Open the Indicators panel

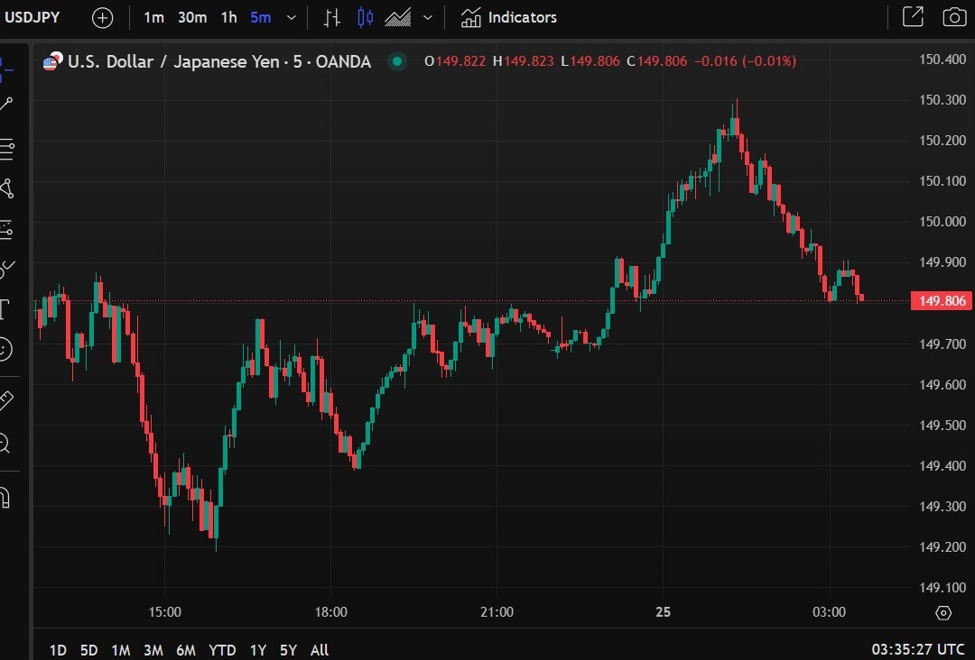pos(509,18)
